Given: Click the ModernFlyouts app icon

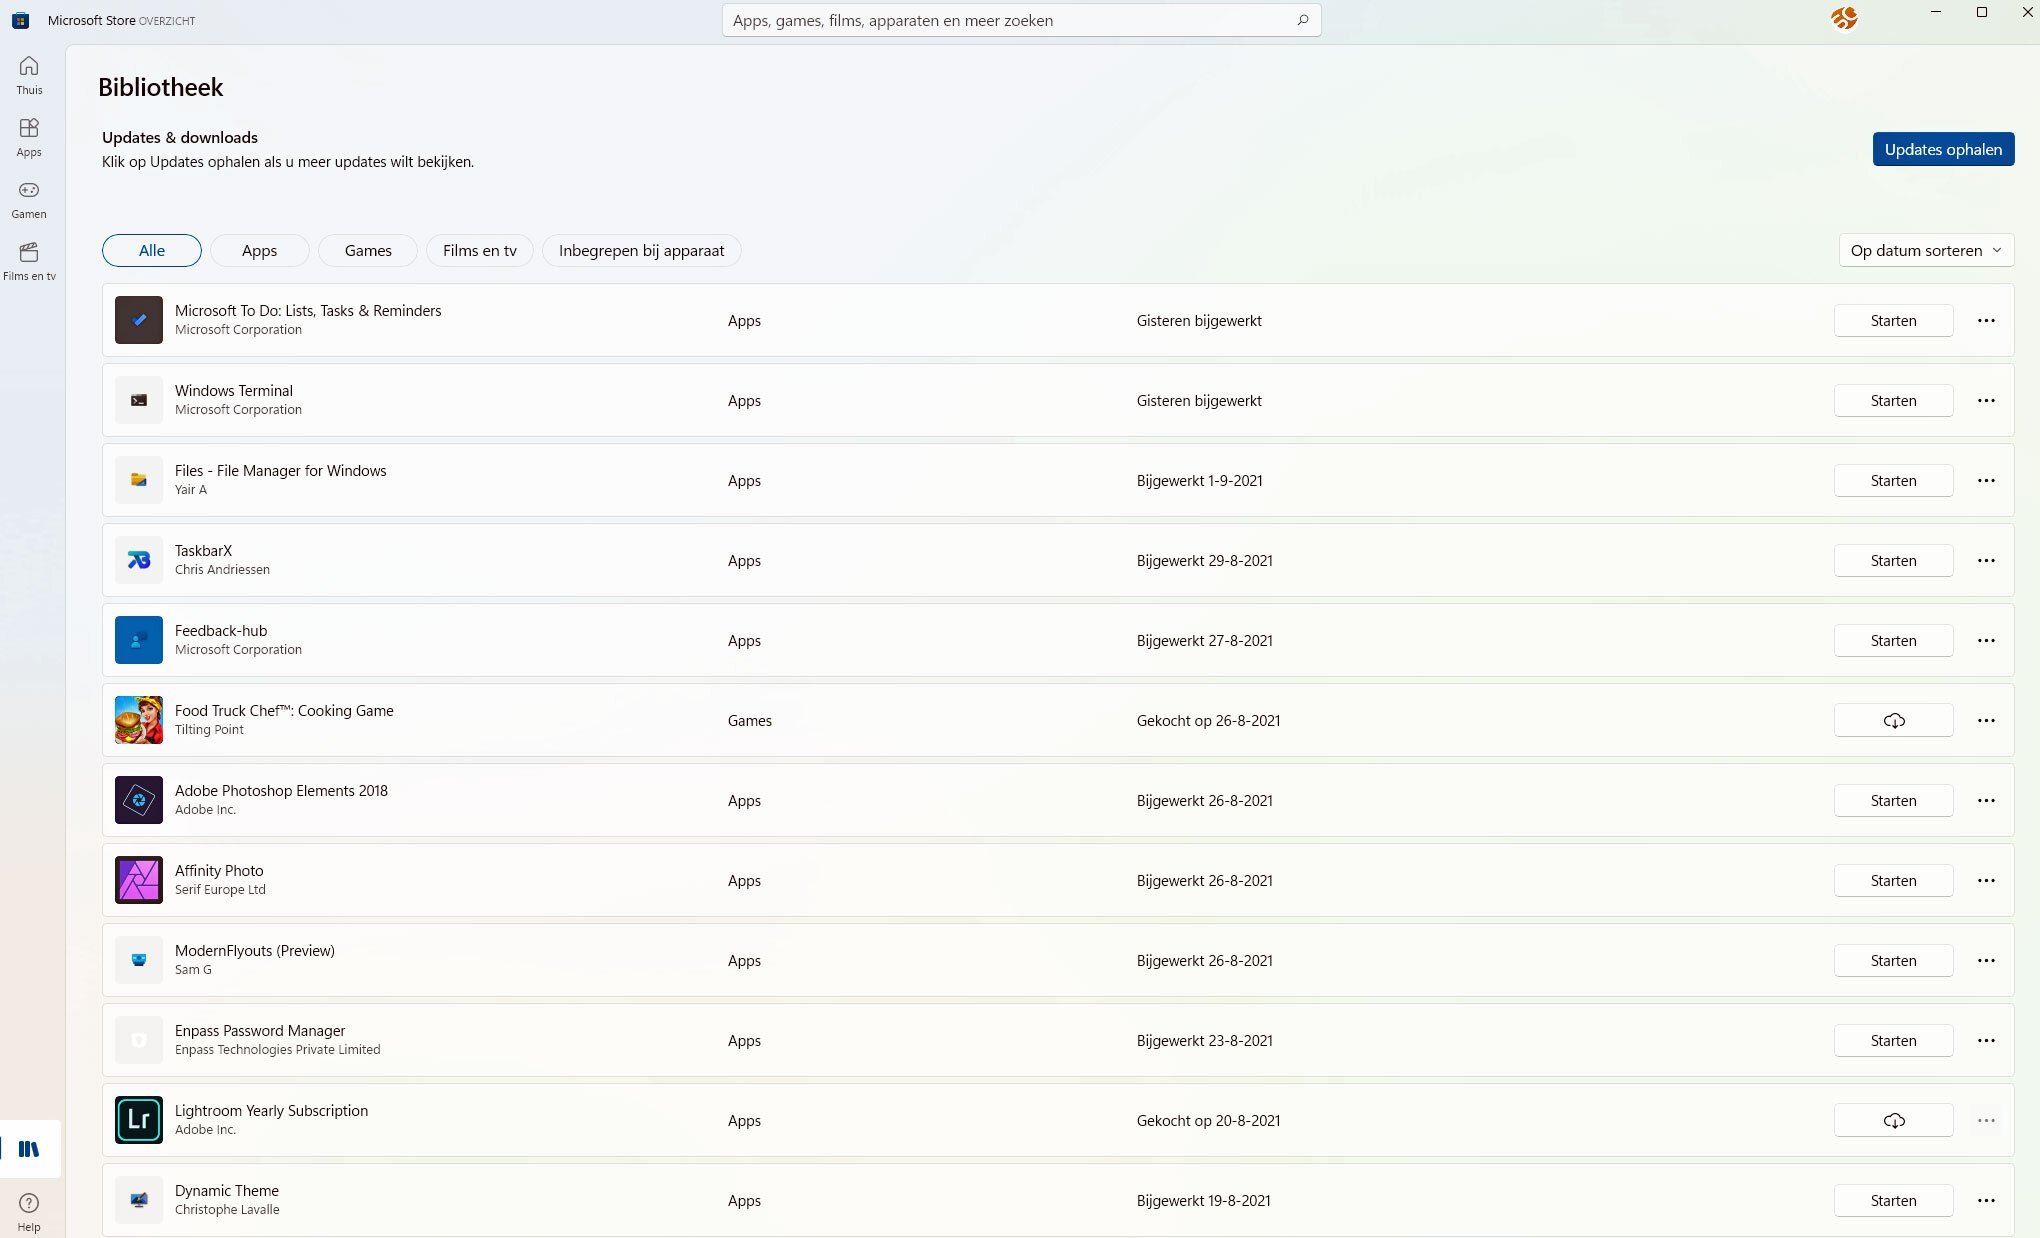Looking at the screenshot, I should (139, 960).
